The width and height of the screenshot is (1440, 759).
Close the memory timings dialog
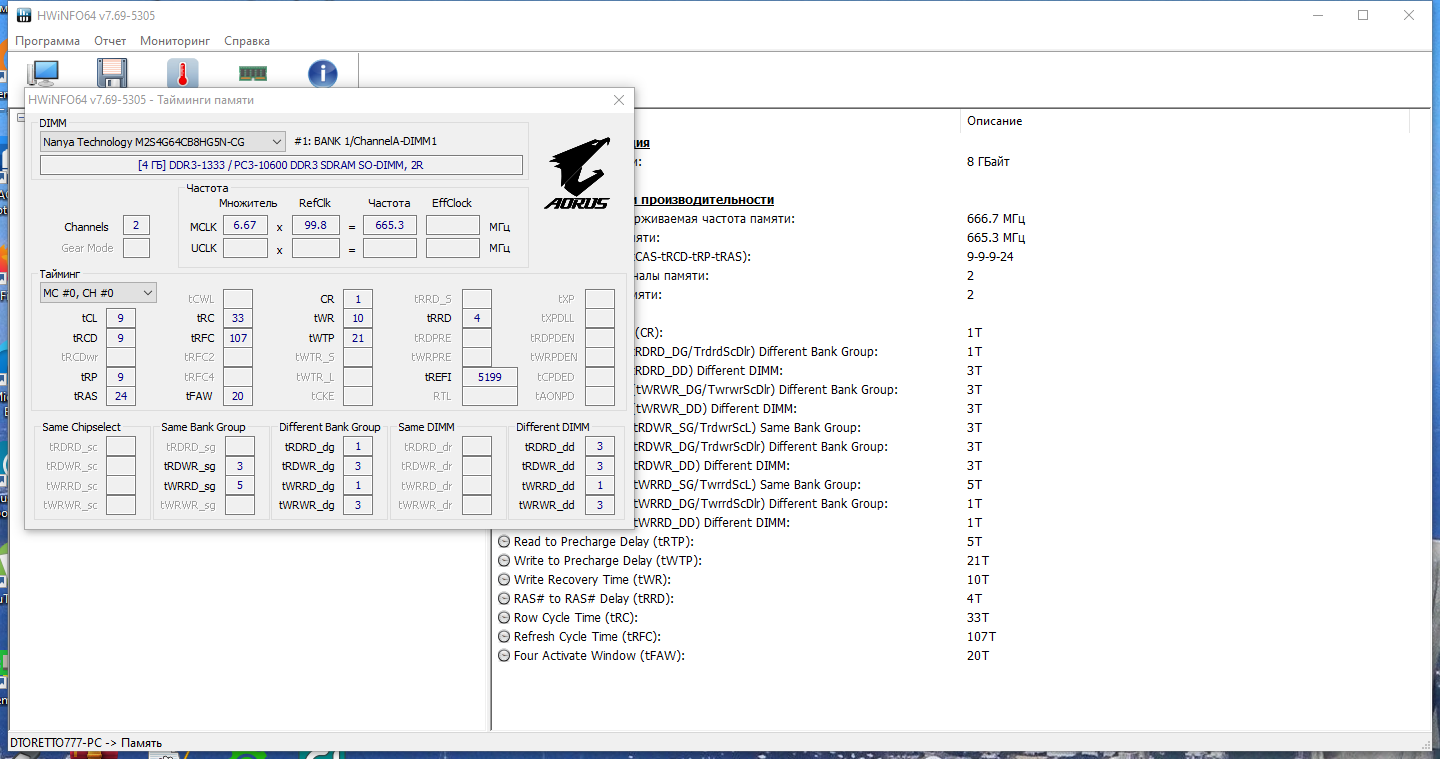[619, 100]
